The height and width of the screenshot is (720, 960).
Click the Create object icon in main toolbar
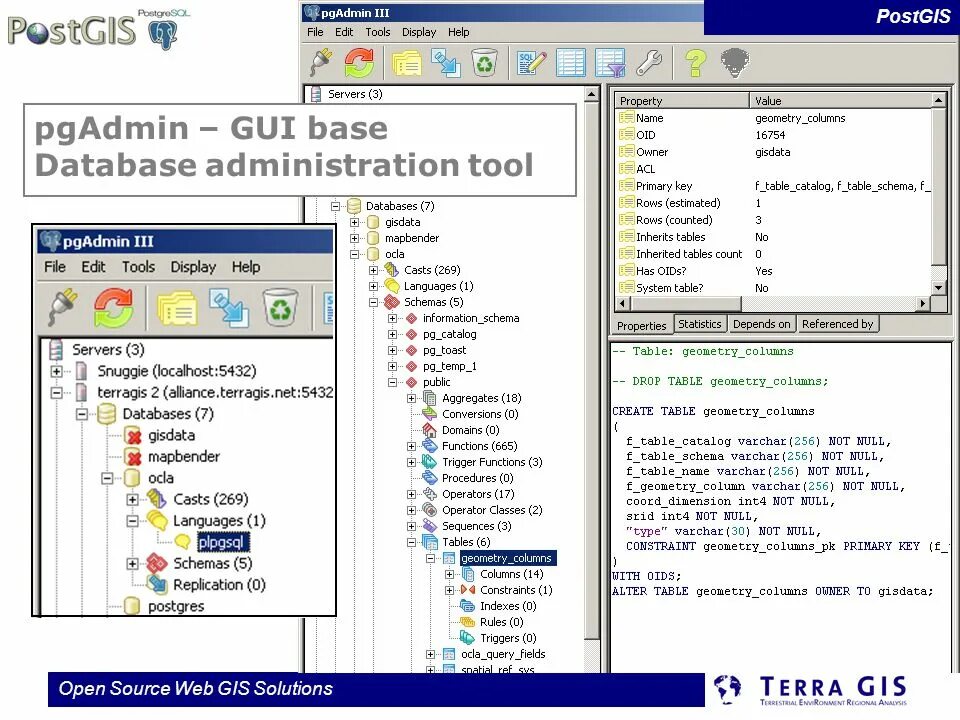[446, 63]
